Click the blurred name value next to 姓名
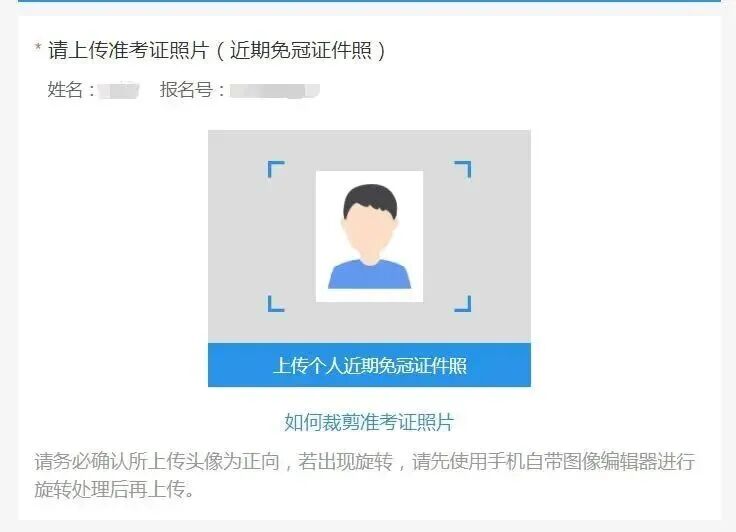This screenshot has height=532, width=736. pyautogui.click(x=119, y=90)
